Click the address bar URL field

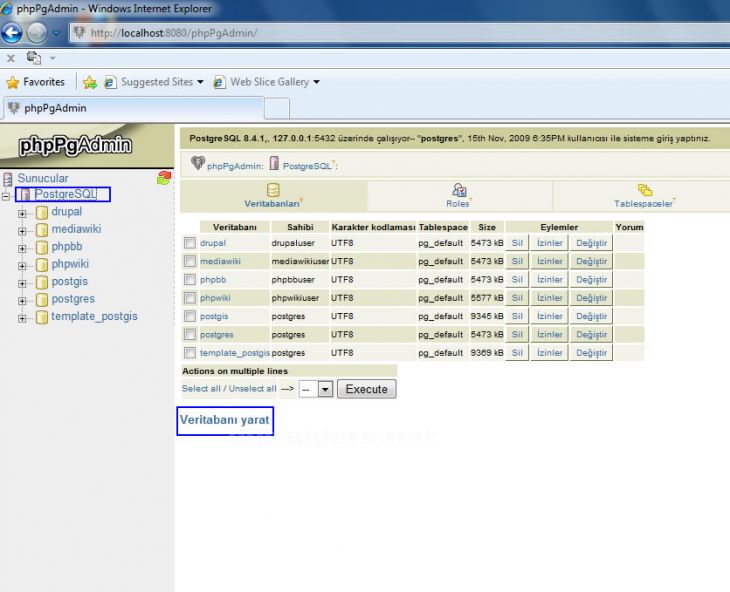(x=400, y=33)
